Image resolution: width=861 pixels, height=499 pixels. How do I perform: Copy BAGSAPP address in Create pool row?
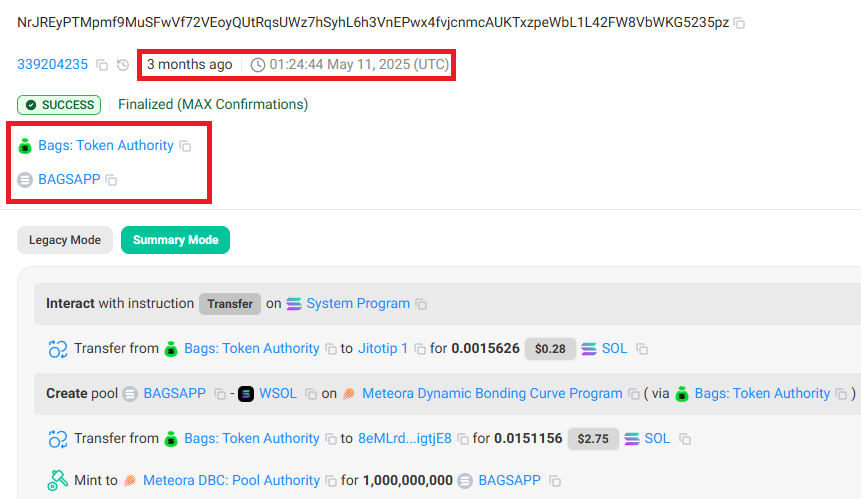[x=220, y=394]
